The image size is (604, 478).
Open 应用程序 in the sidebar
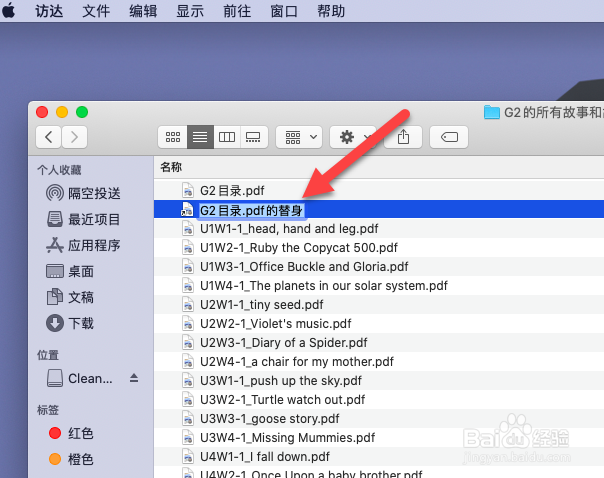pyautogui.click(x=83, y=245)
